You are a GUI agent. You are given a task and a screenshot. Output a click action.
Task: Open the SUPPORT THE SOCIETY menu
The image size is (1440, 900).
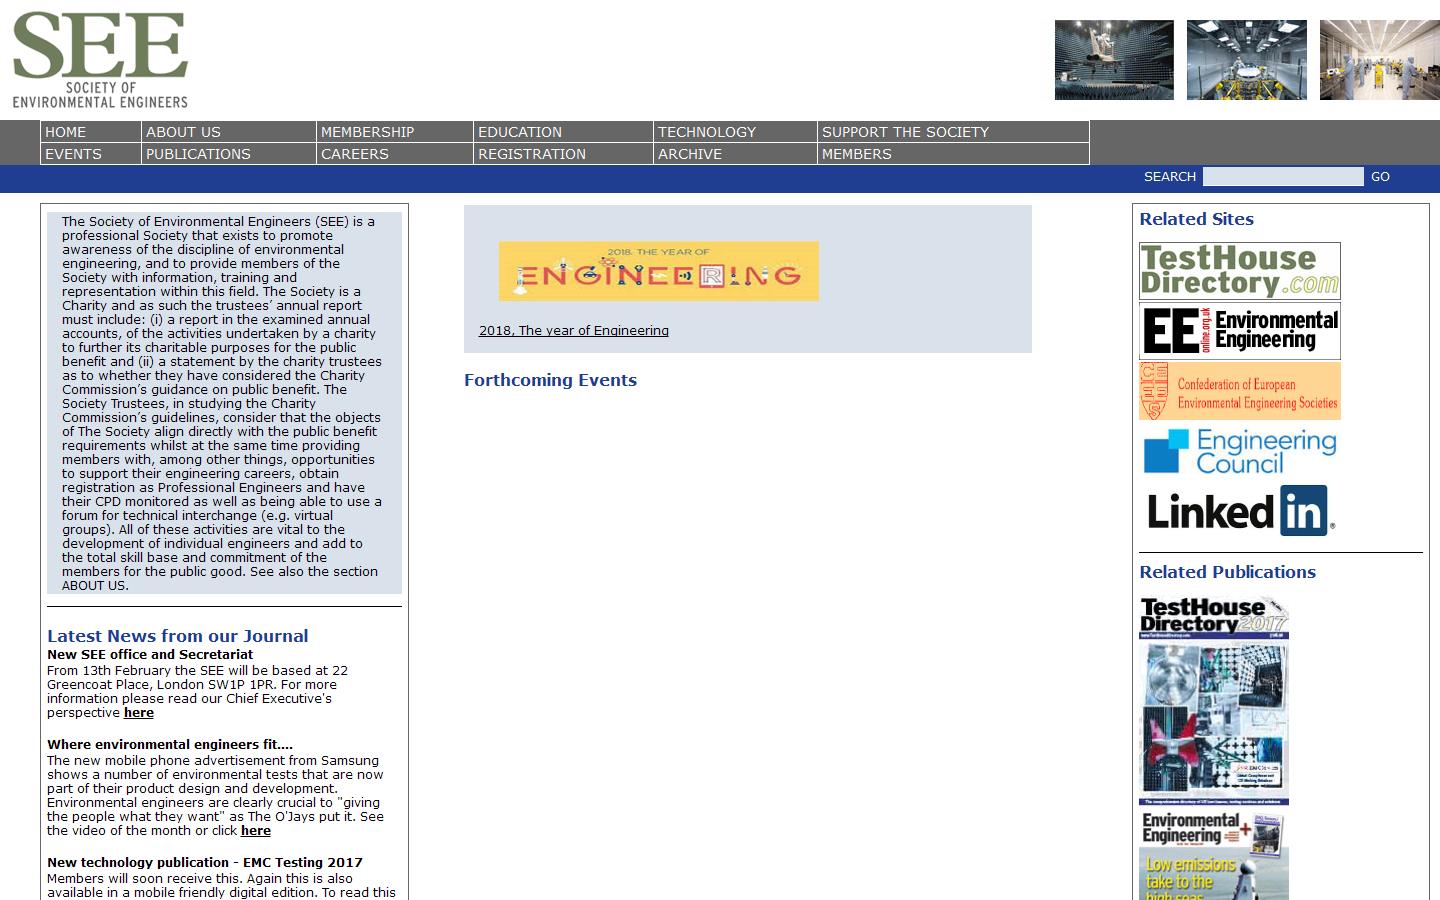point(904,132)
